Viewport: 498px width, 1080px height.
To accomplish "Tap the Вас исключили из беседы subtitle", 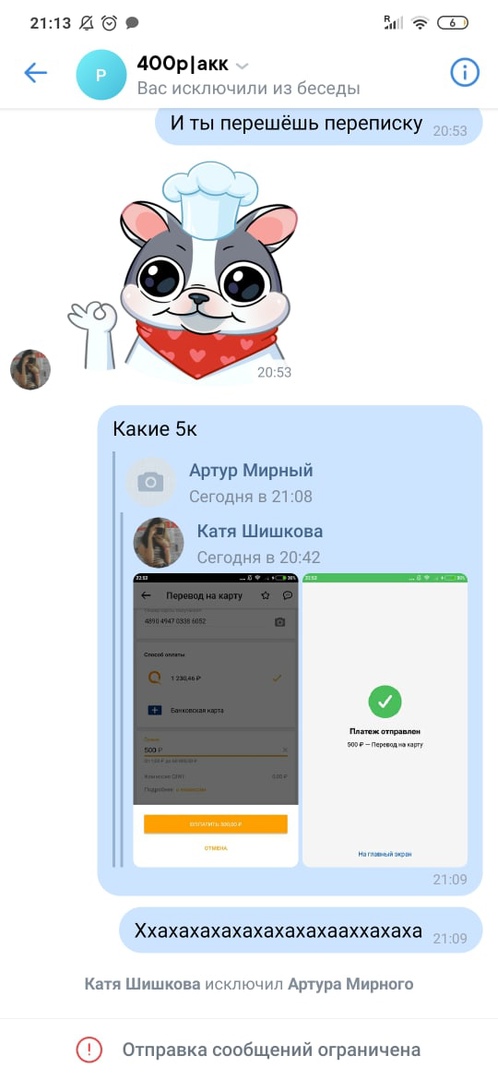I will [249, 88].
